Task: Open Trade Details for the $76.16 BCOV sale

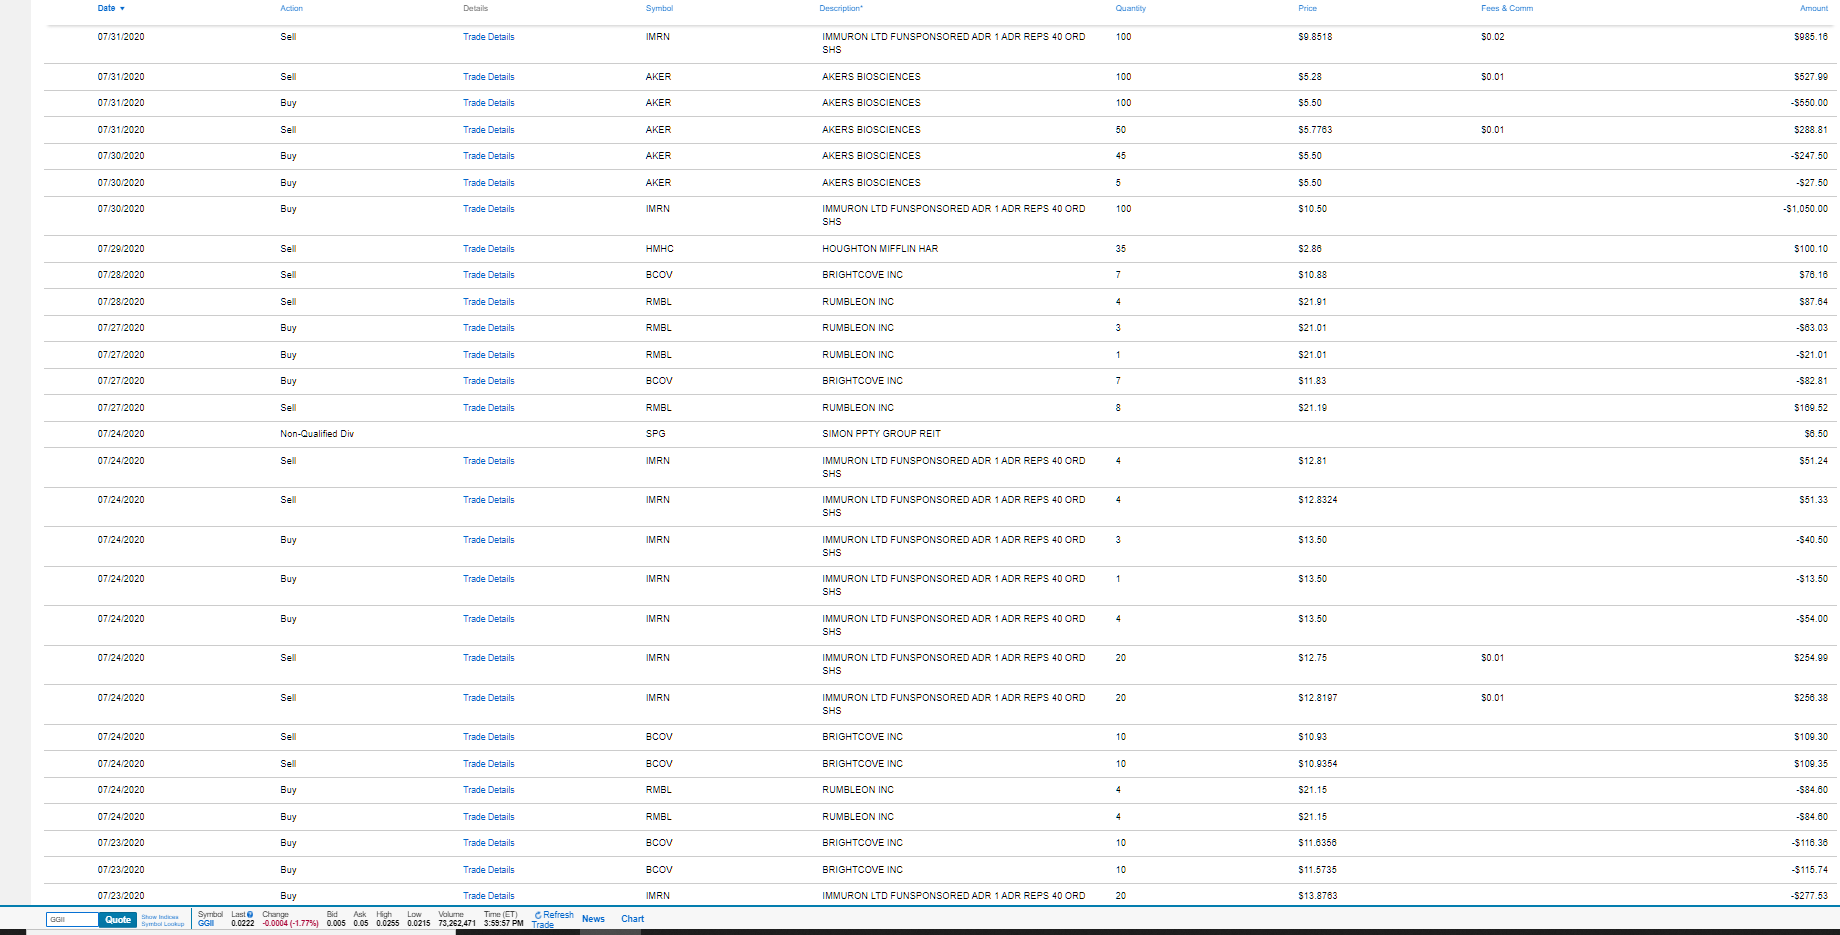Action: (x=488, y=275)
